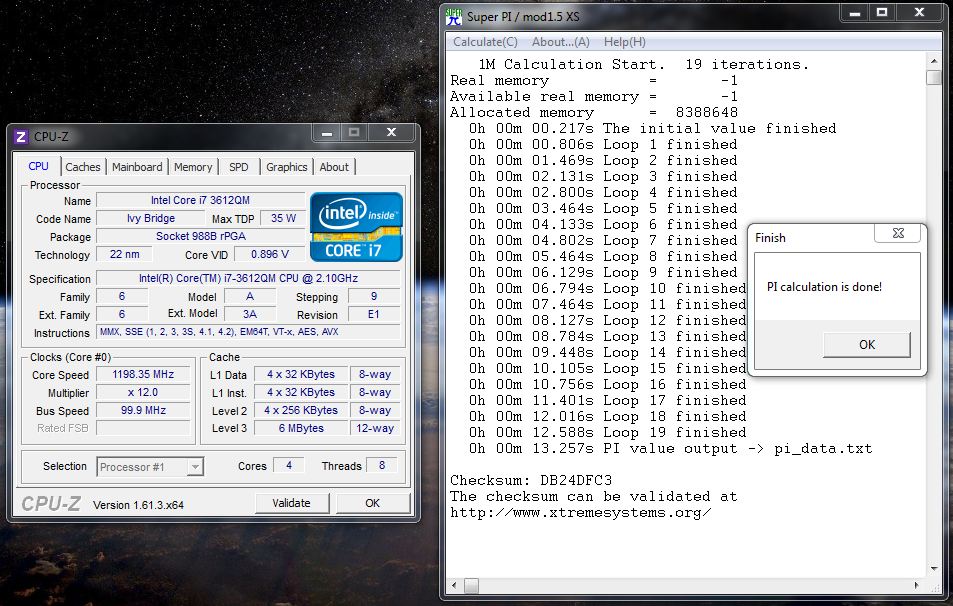Click the Level 2 value '4 x 256 KBytes'
The width and height of the screenshot is (953, 606).
coord(301,410)
